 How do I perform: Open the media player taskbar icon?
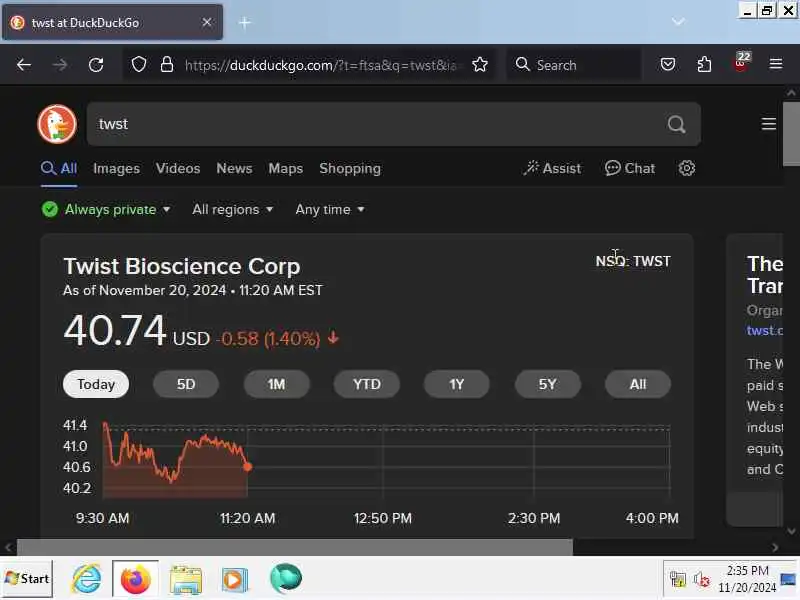(234, 580)
